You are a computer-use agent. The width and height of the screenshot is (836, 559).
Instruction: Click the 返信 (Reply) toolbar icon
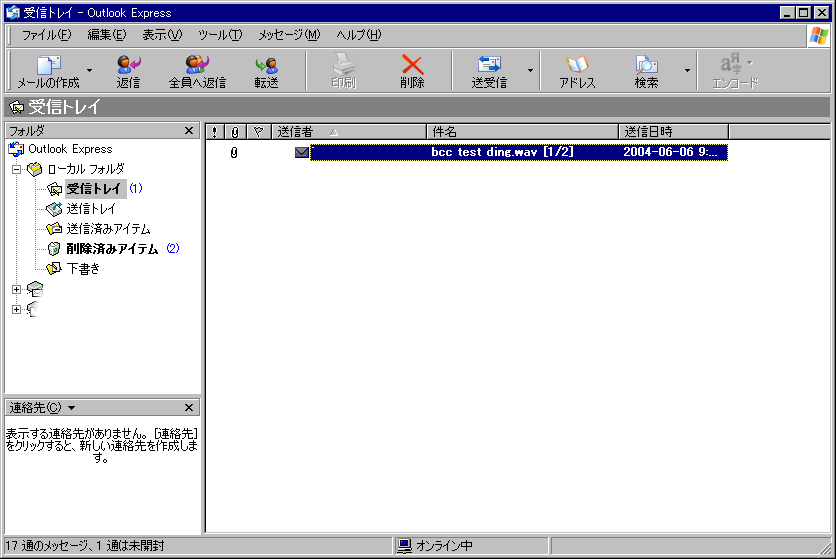tap(128, 65)
